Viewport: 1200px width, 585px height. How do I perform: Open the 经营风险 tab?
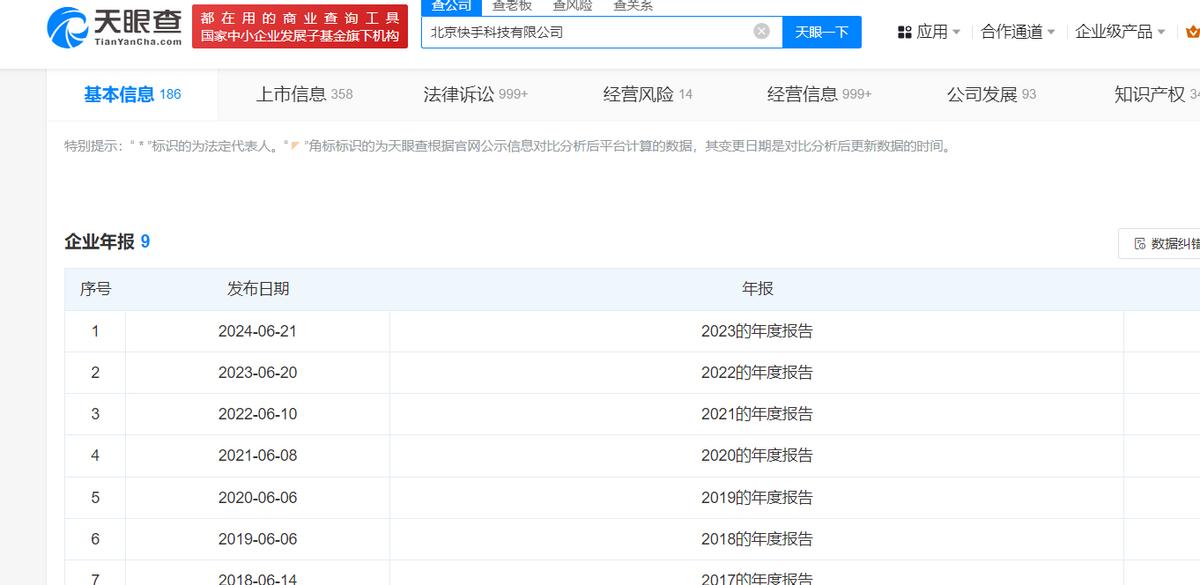click(x=647, y=94)
